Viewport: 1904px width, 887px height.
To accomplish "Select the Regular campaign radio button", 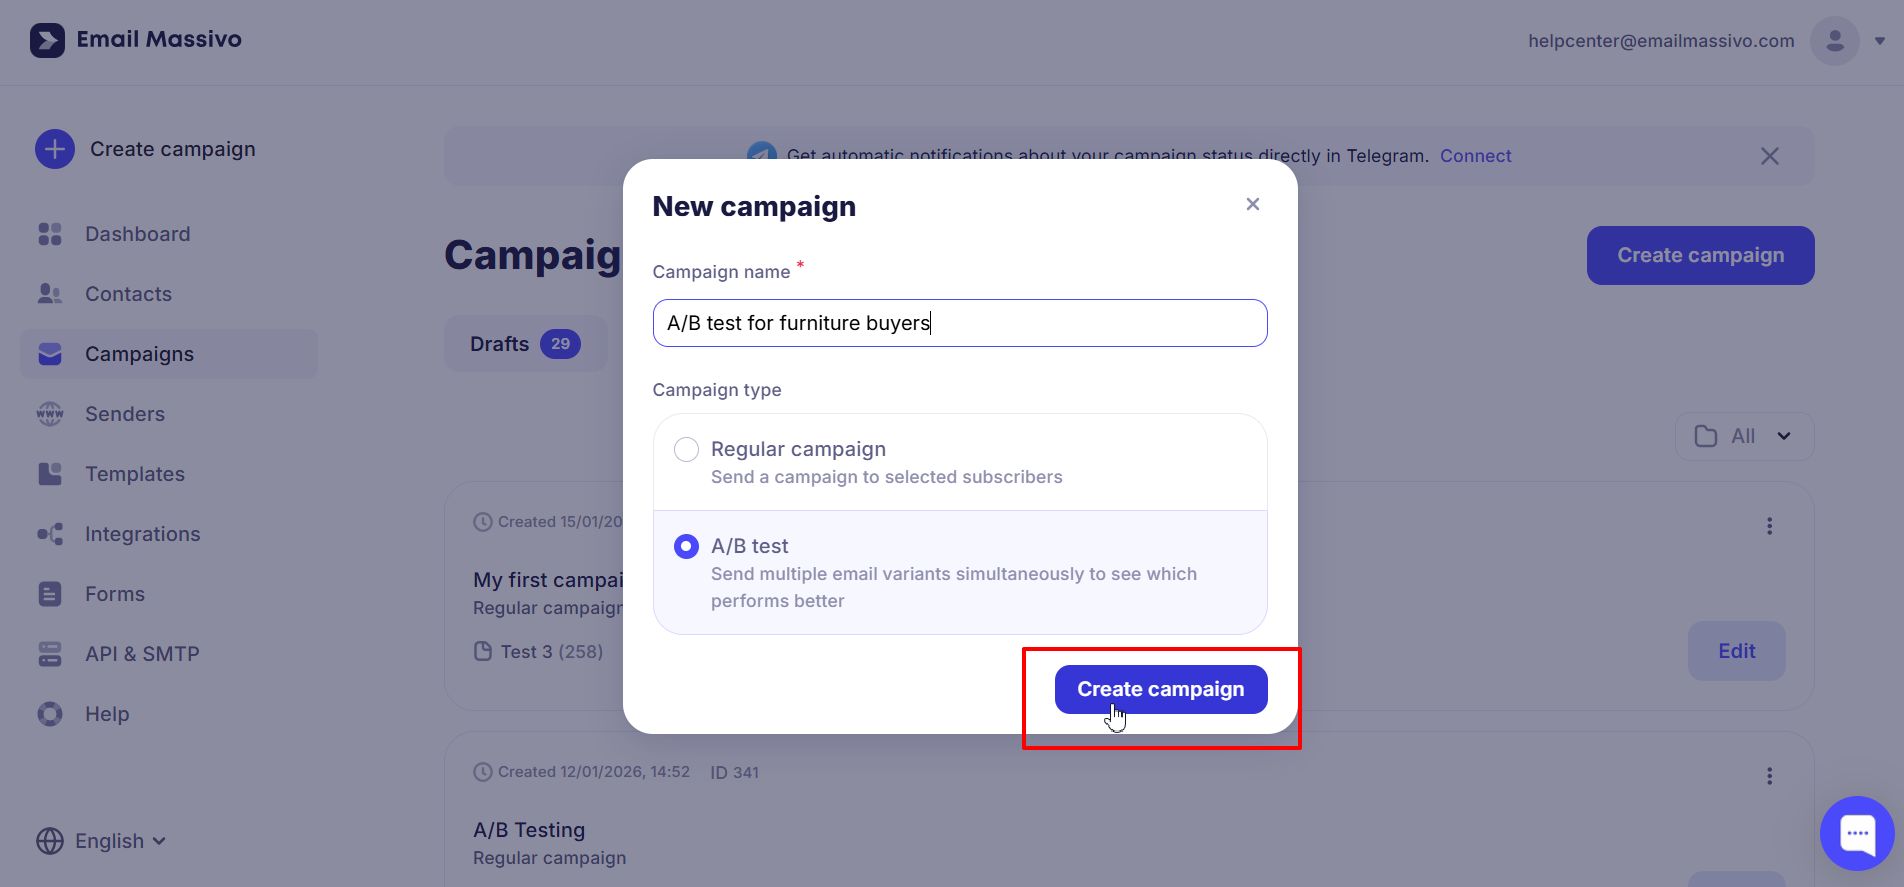I will 686,450.
